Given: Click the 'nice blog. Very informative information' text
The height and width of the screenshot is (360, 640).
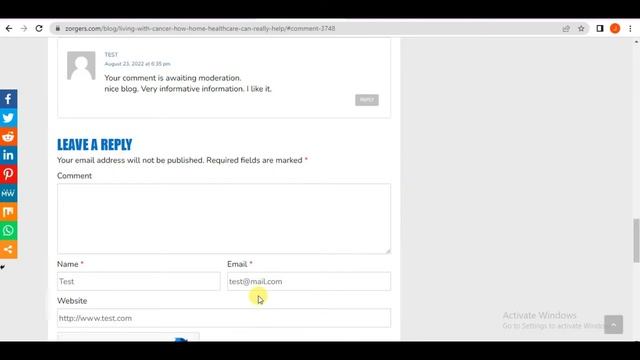Looking at the screenshot, I should [174, 89].
